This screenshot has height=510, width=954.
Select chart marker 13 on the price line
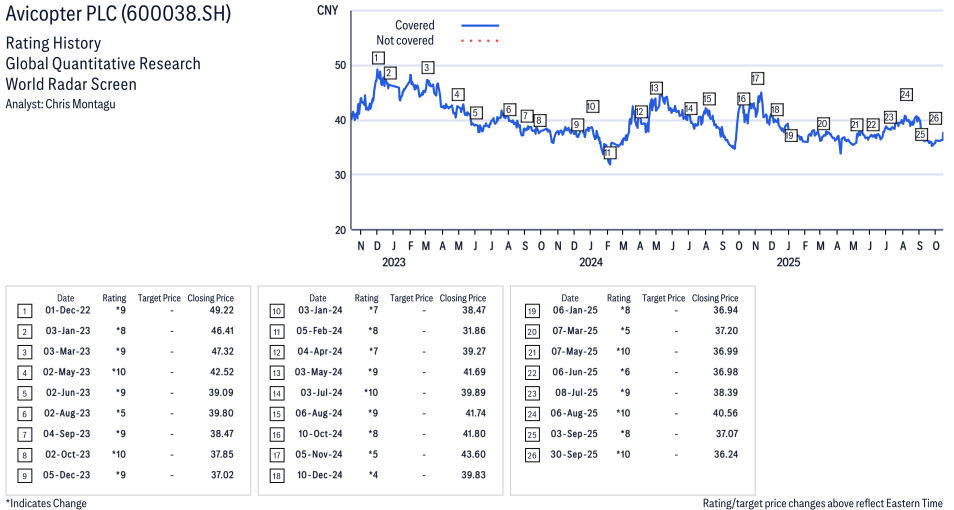(655, 89)
